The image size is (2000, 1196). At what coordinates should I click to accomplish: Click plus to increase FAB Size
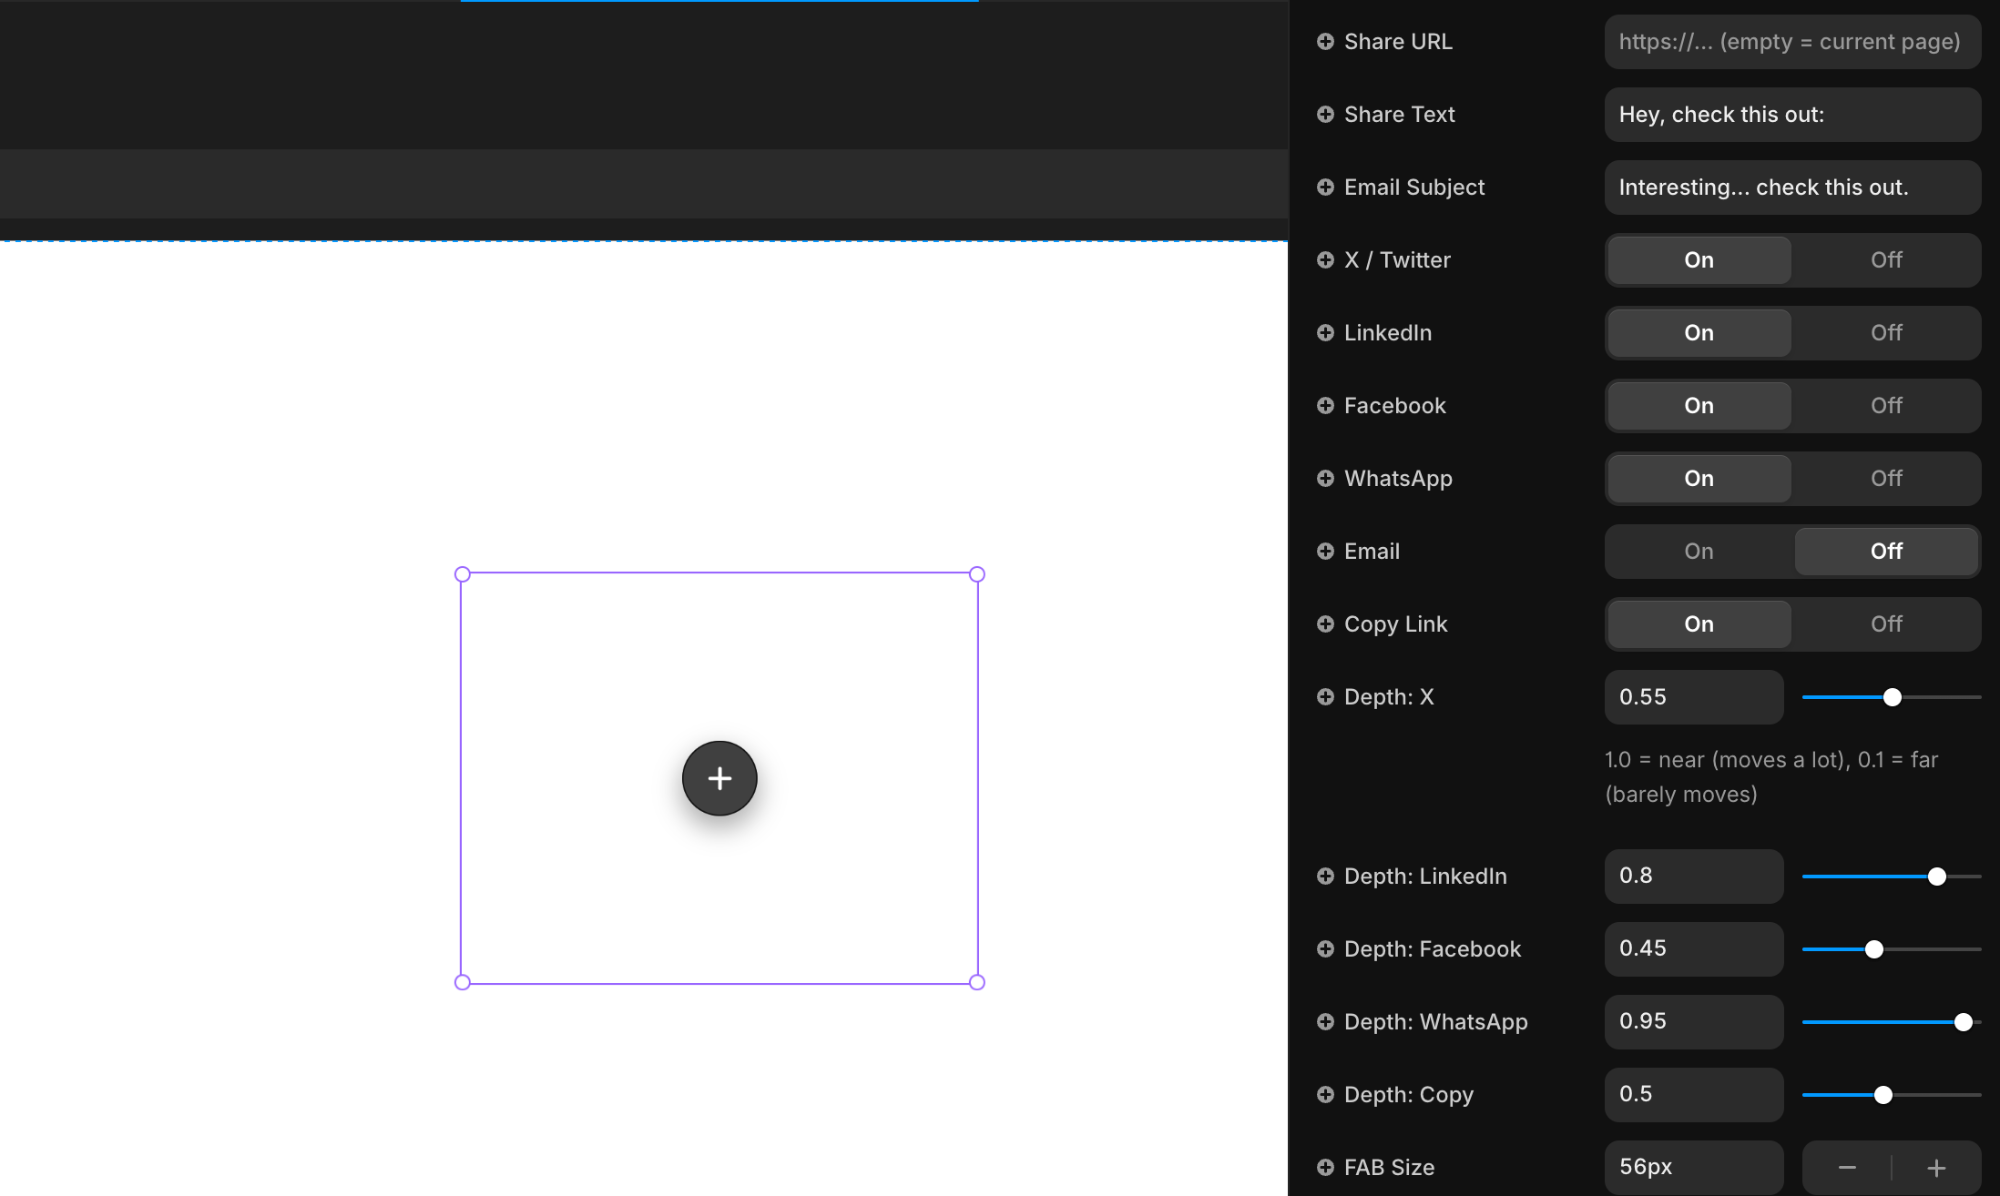[x=1935, y=1167]
